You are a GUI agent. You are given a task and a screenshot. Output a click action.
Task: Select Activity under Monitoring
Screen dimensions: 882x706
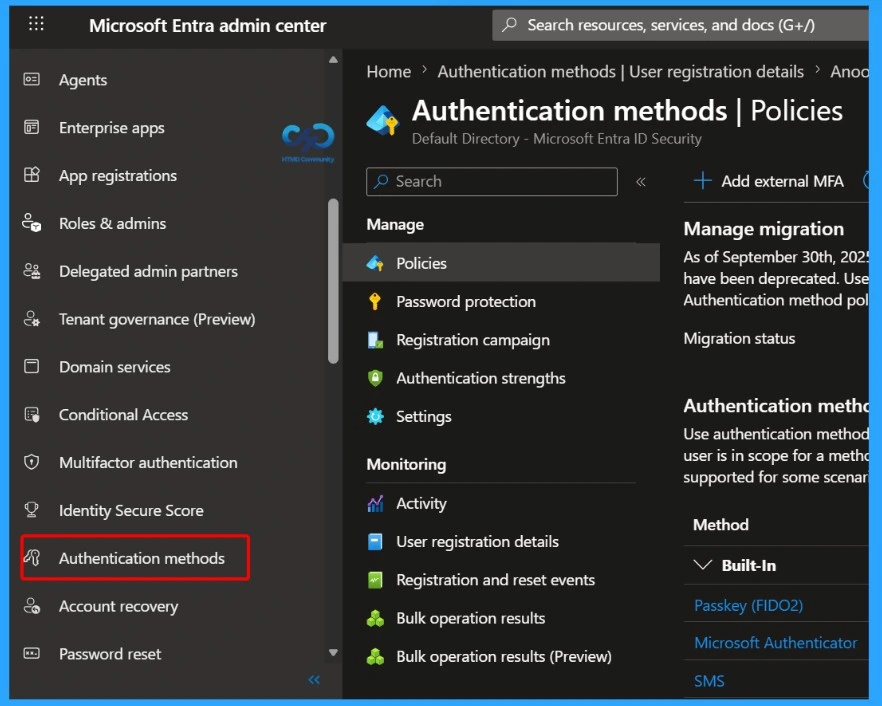pos(421,503)
